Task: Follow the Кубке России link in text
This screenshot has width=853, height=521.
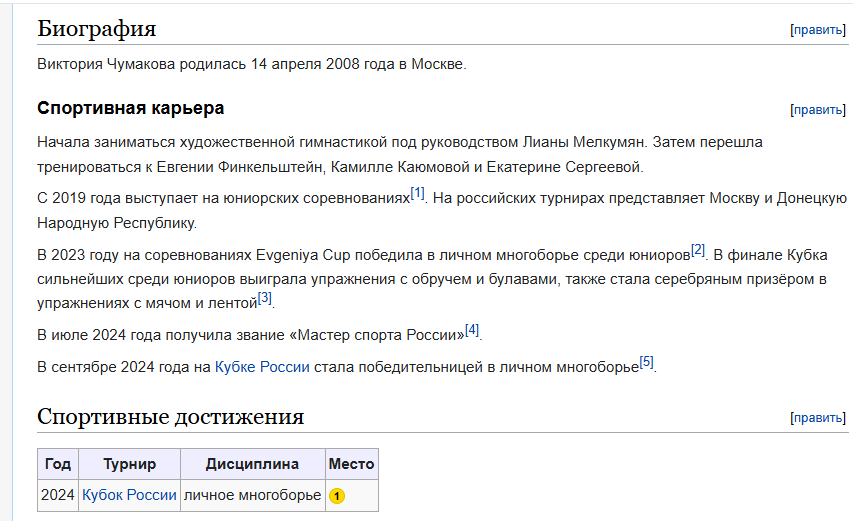Action: [x=262, y=367]
